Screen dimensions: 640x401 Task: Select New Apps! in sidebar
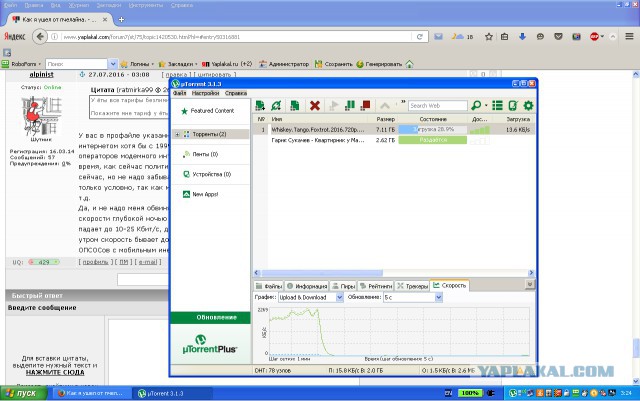[x=205, y=194]
